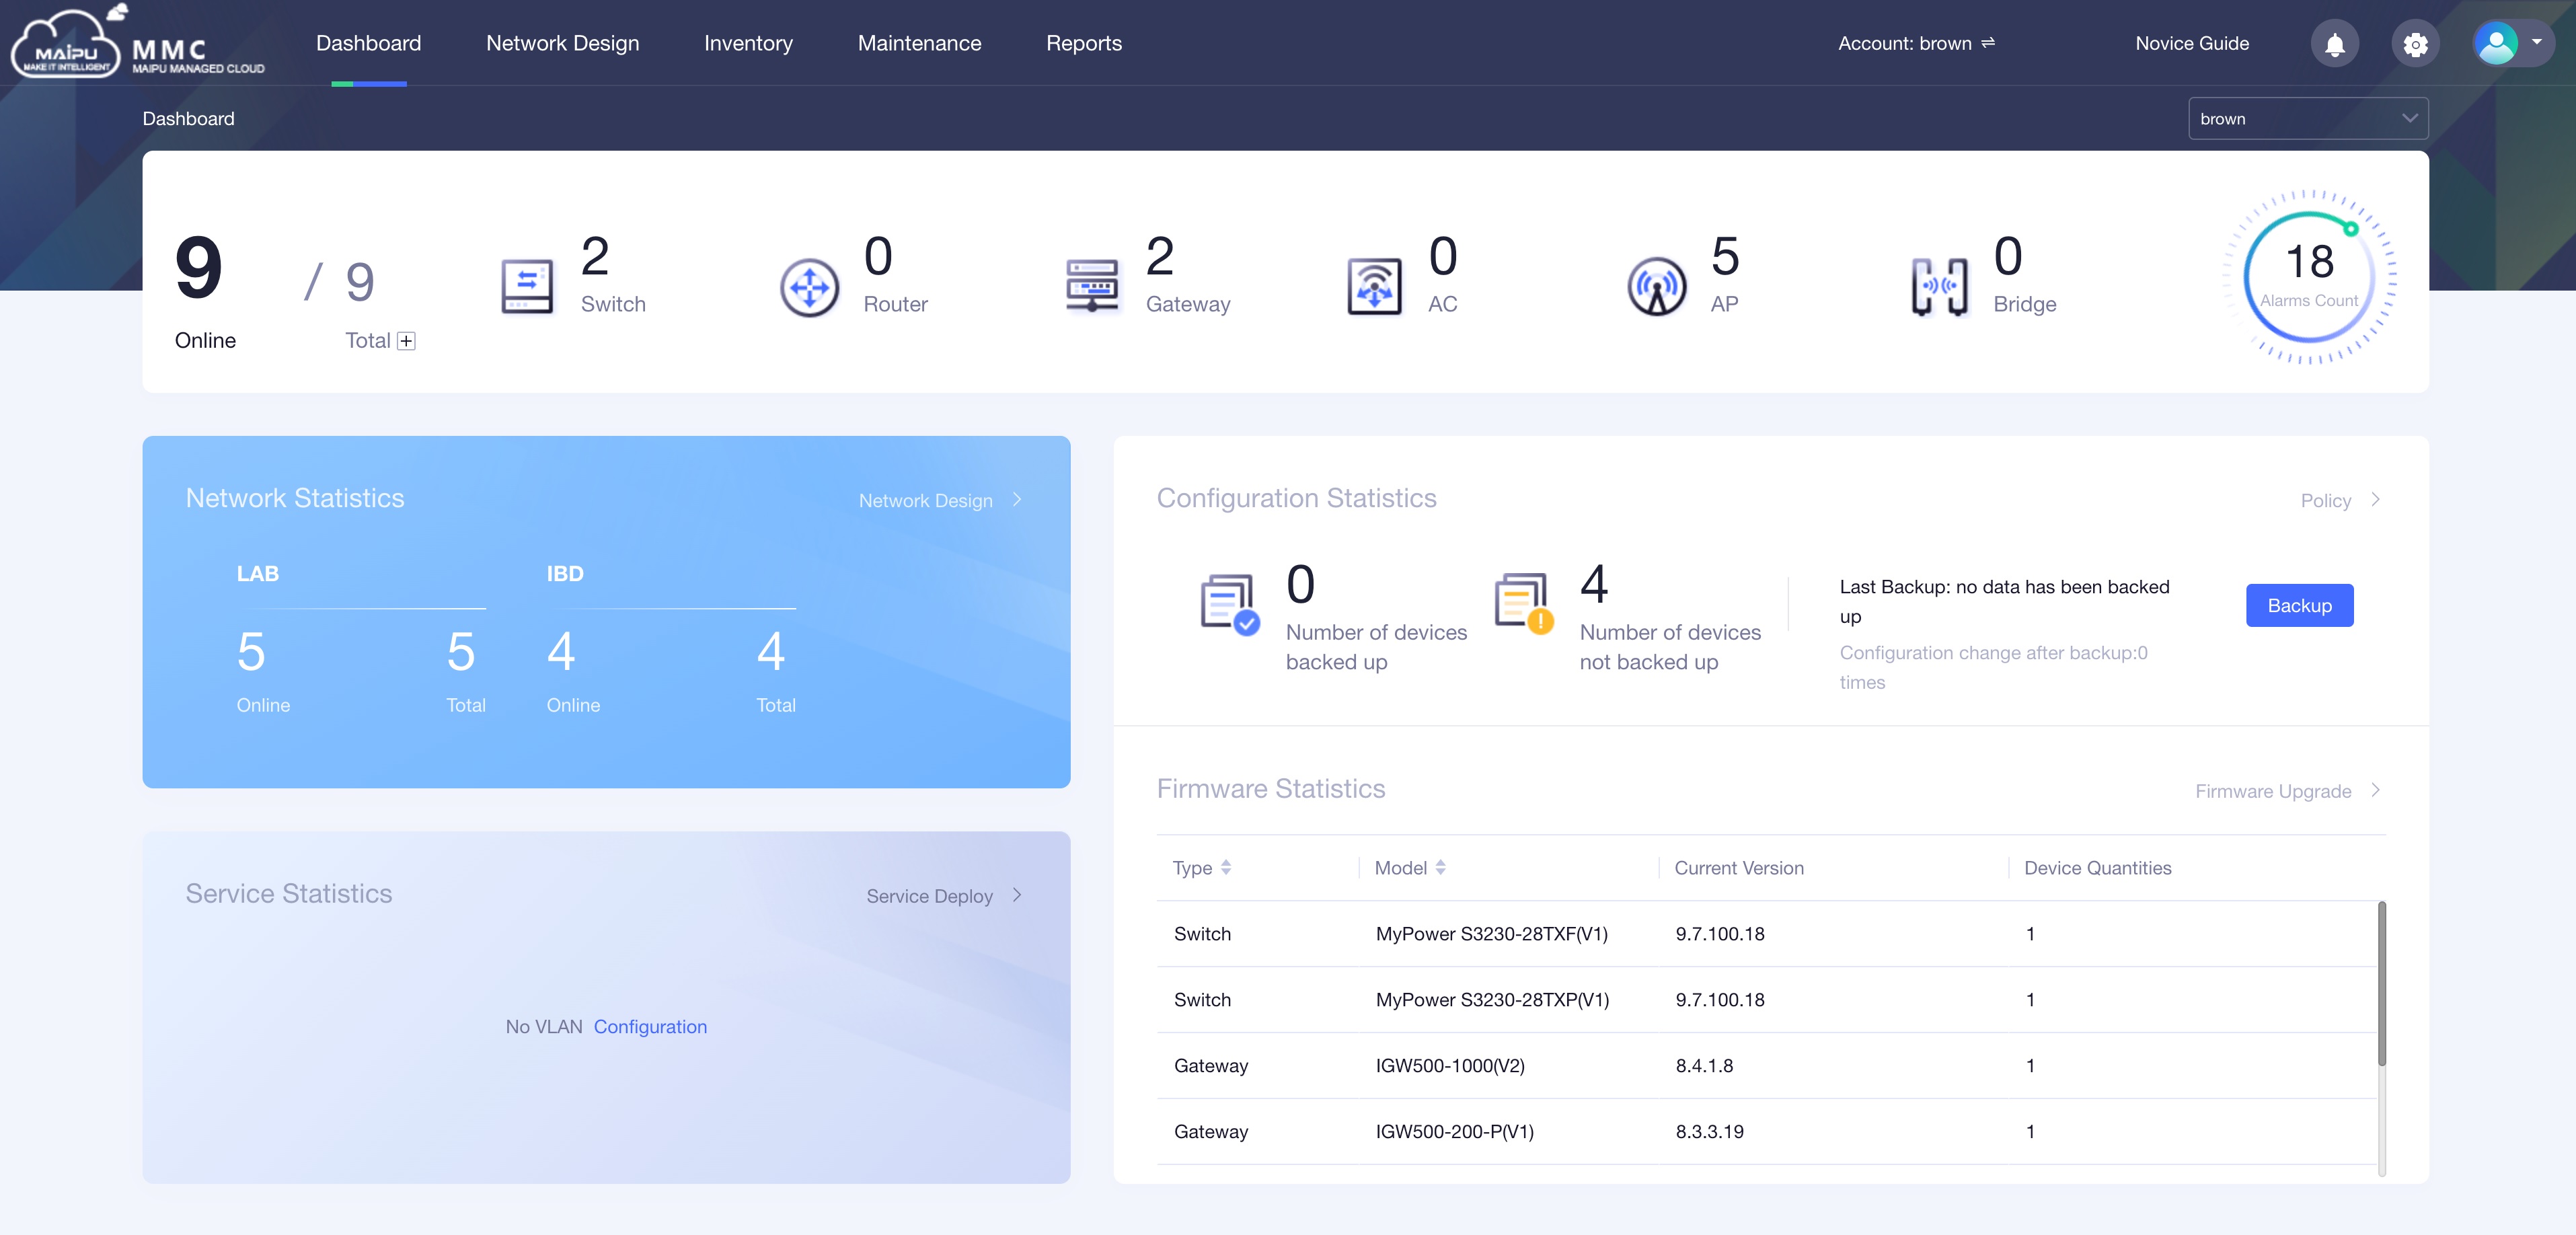
Task: Select the AP icon
Action: pos(1656,285)
